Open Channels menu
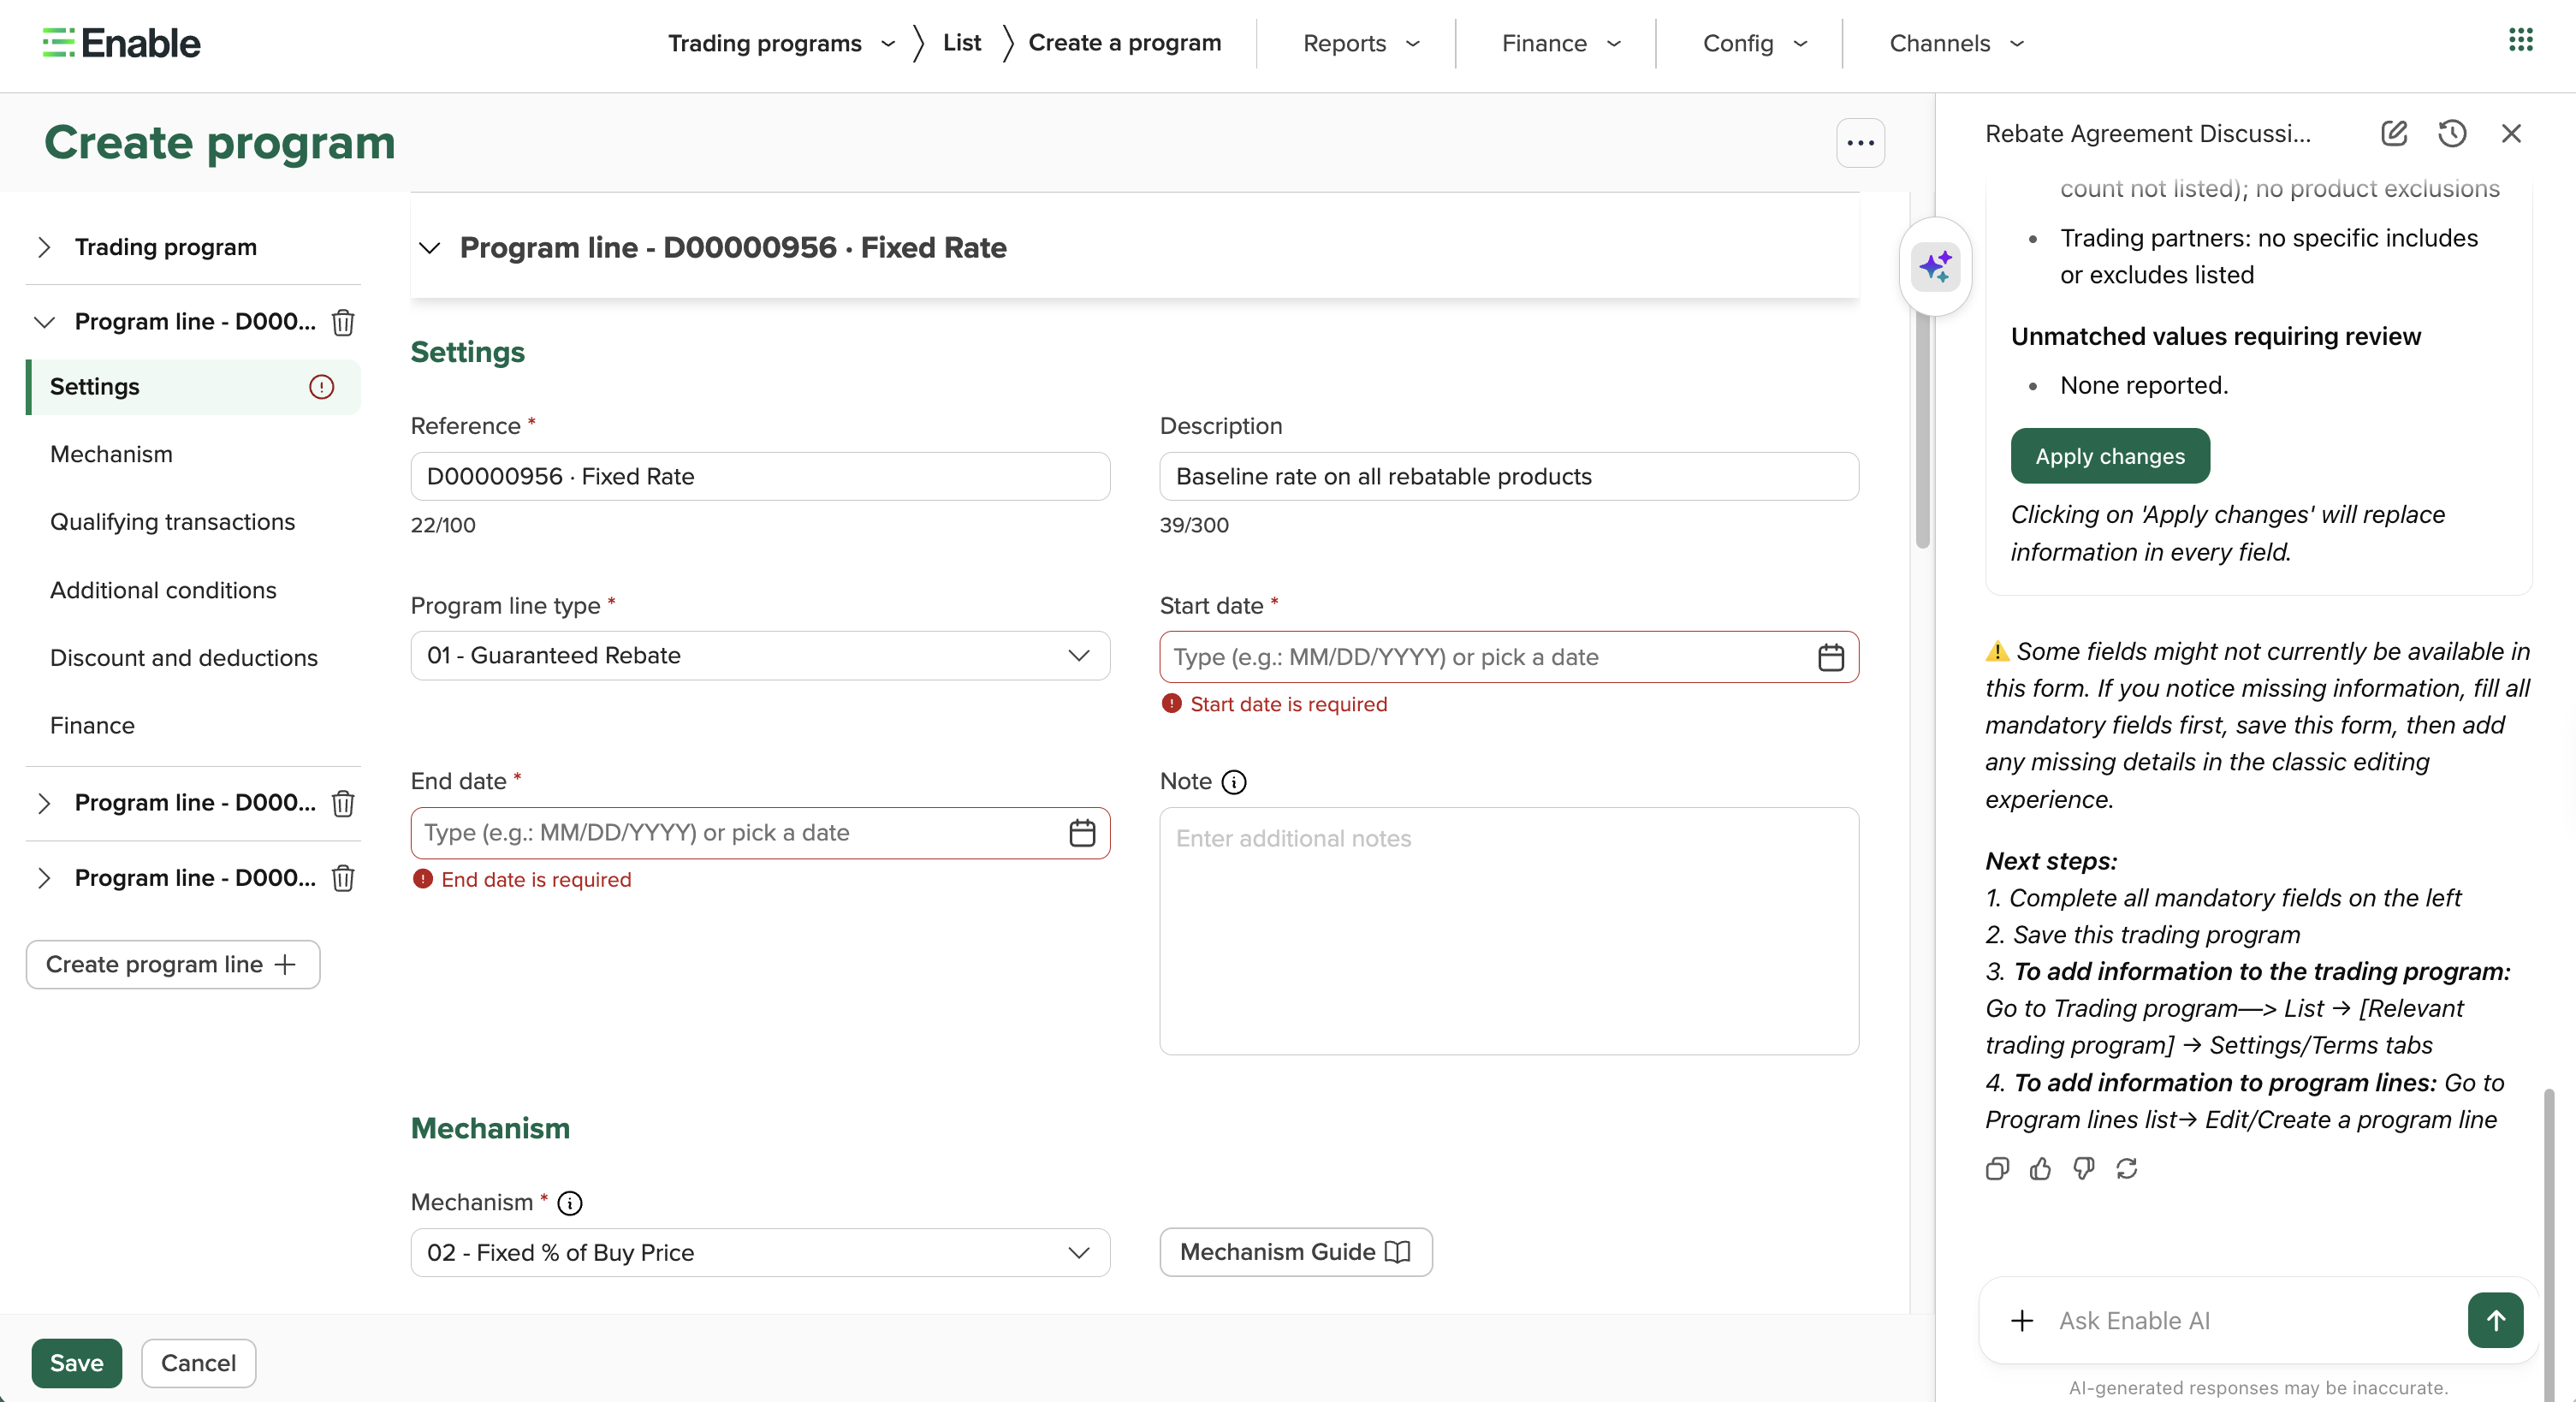Screen dimensions: 2576x1402 point(1957,43)
